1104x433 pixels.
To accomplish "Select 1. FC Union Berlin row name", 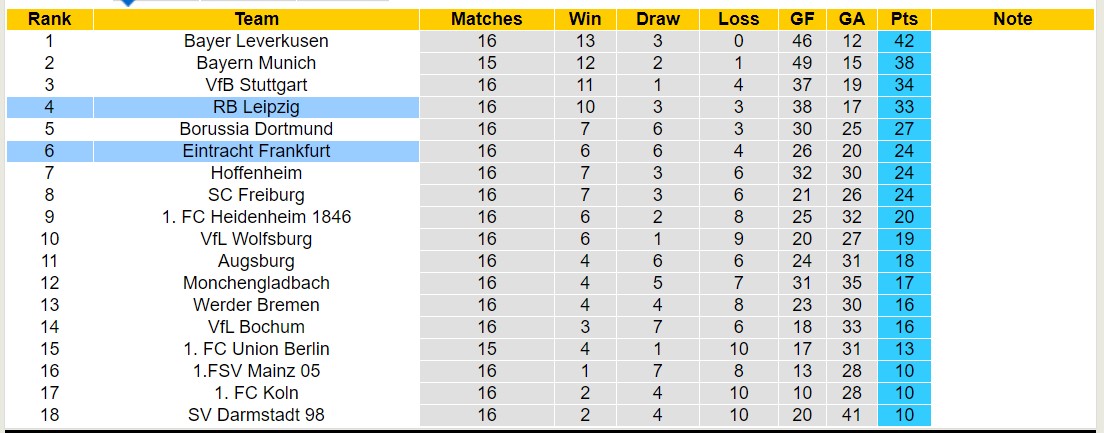I will 256,349.
